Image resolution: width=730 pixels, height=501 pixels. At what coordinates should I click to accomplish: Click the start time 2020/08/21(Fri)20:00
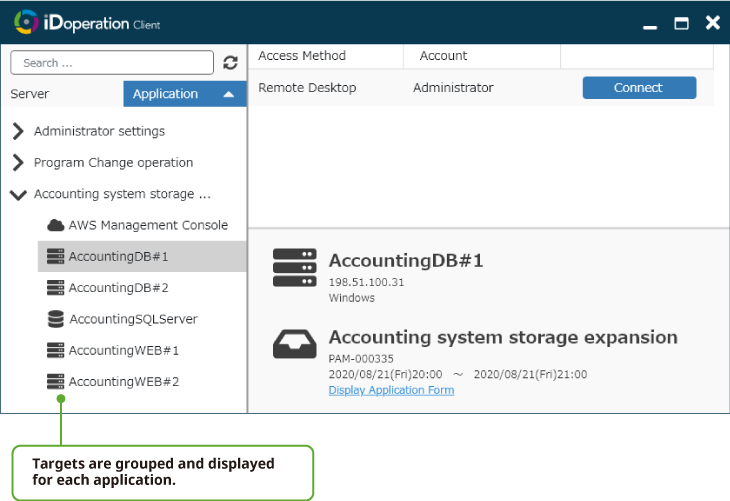coord(385,374)
